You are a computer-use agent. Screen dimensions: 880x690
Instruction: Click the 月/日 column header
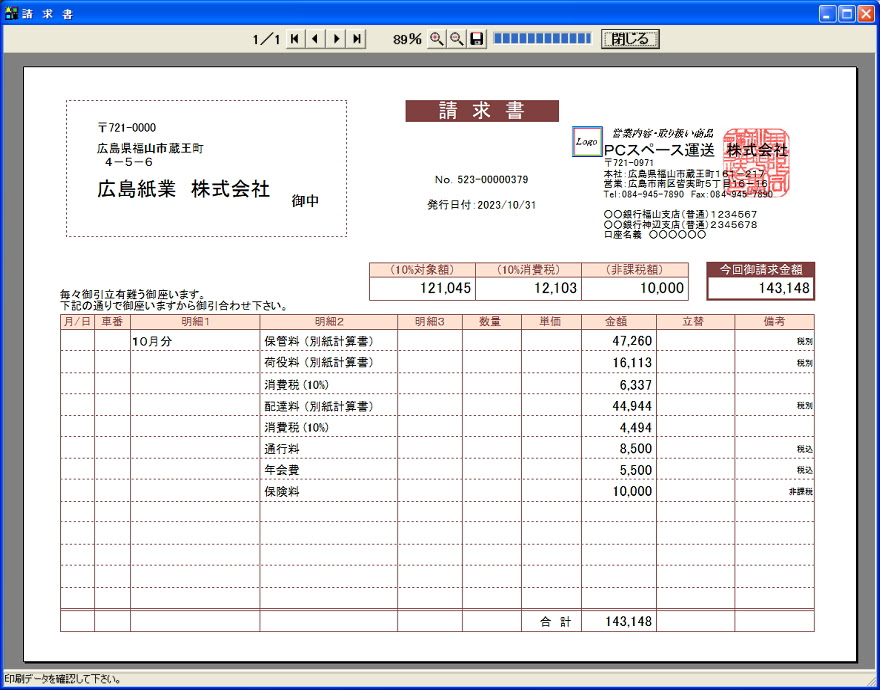[77, 322]
